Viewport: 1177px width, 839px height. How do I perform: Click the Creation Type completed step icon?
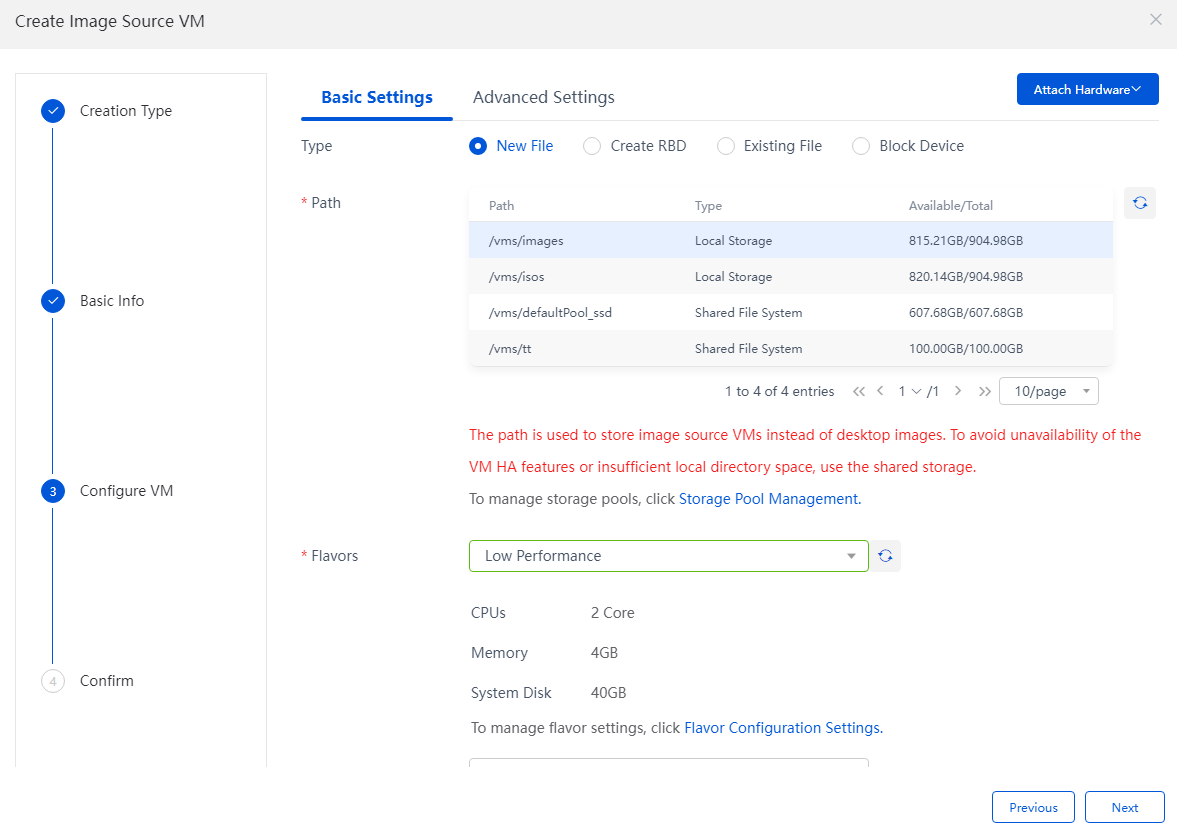(53, 111)
